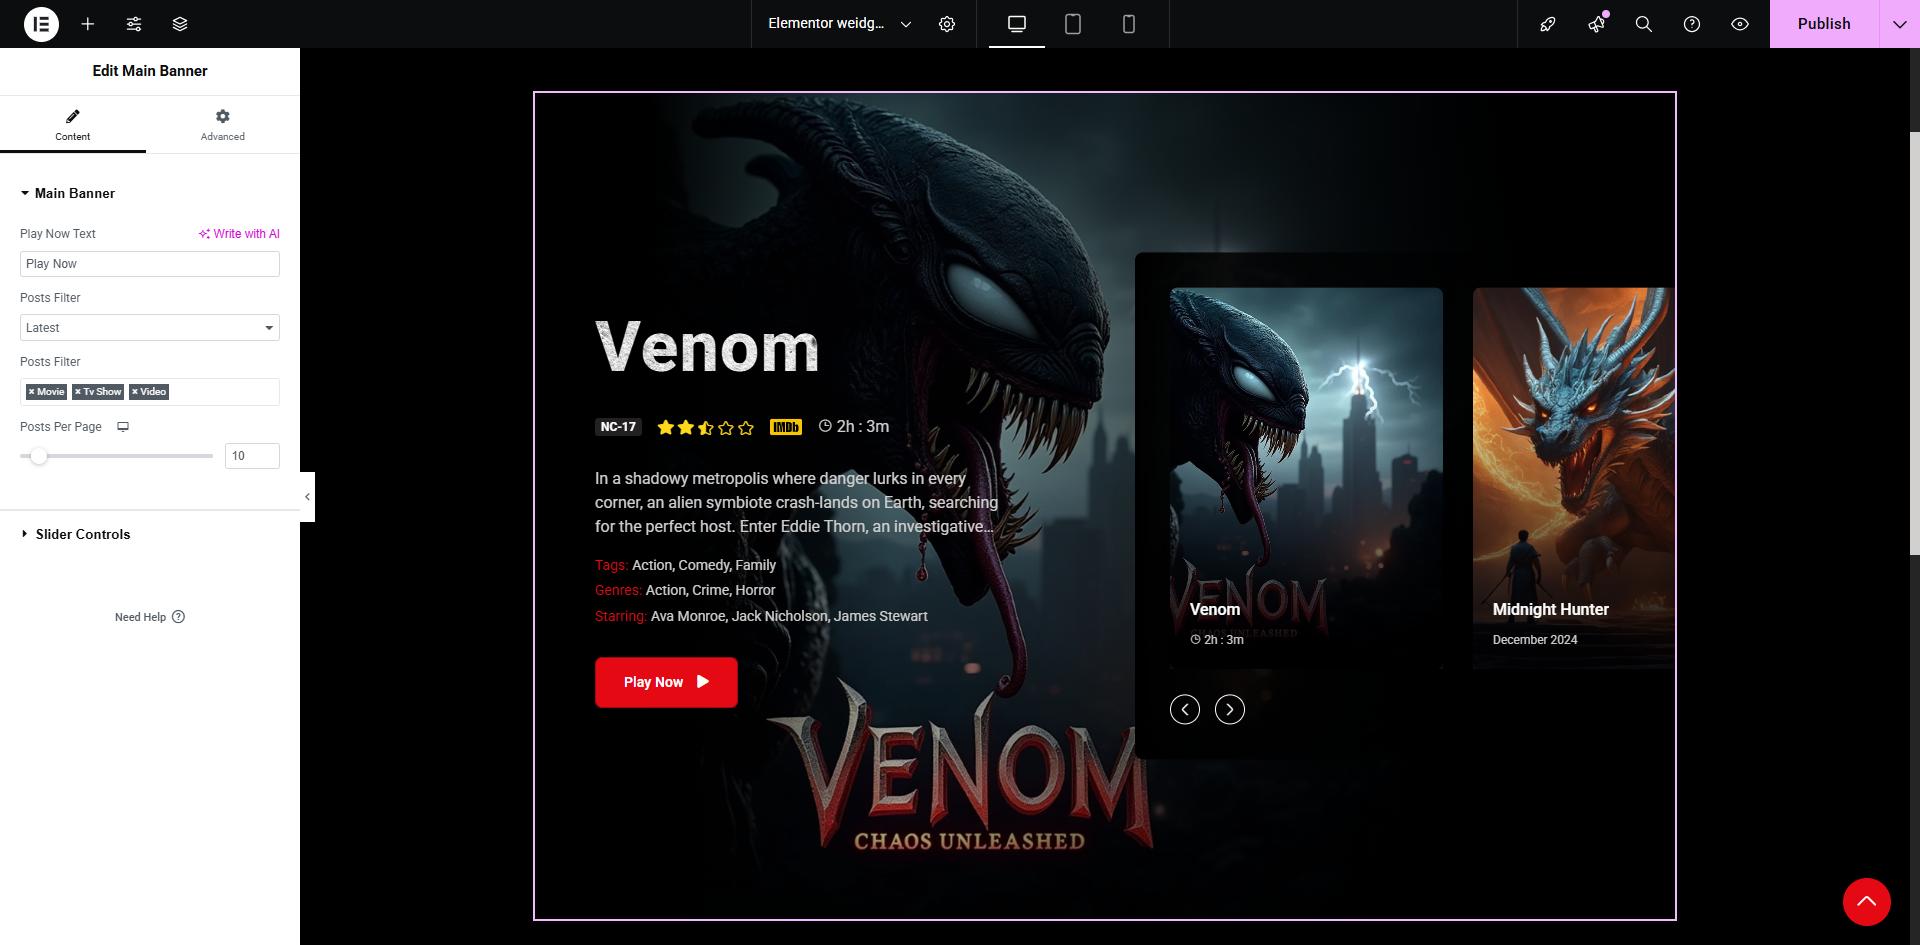Open the rocket checklist icon
The width and height of the screenshot is (1920, 945).
[1548, 24]
